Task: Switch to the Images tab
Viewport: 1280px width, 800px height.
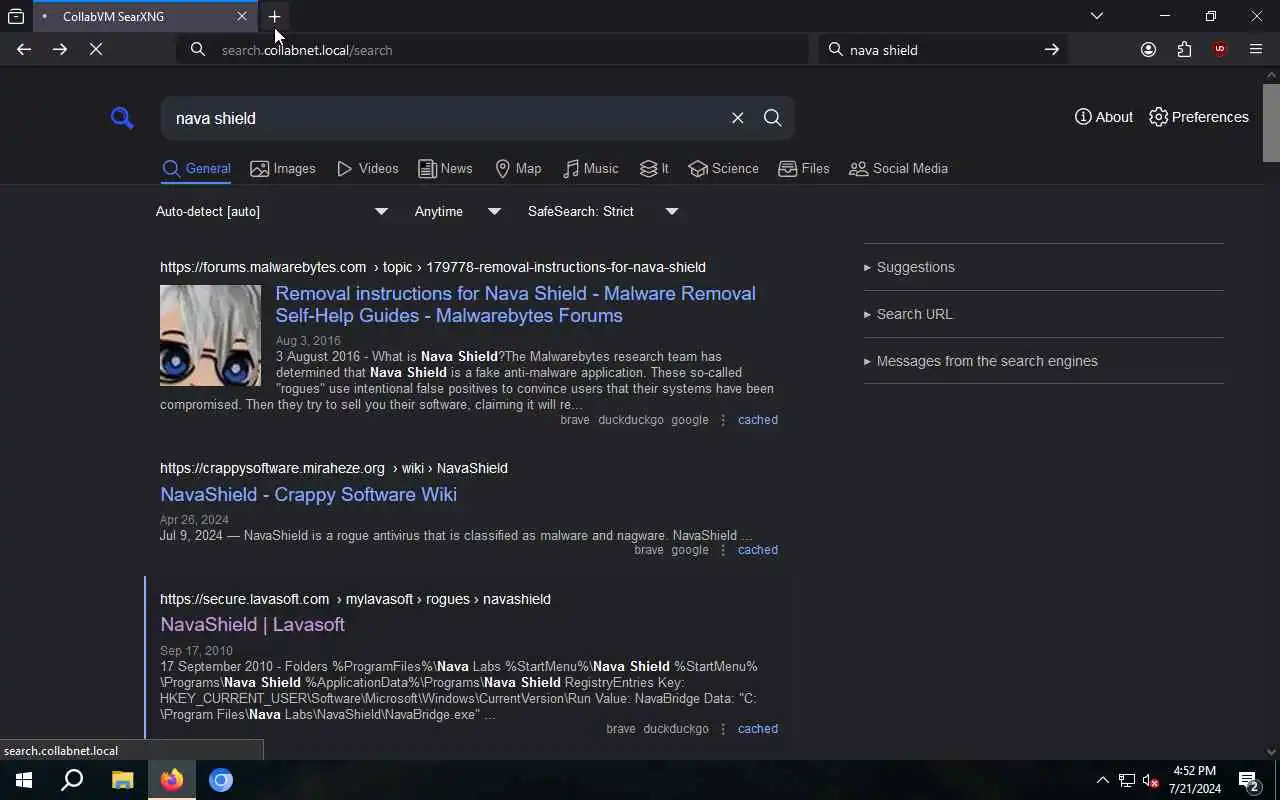Action: click(x=283, y=168)
